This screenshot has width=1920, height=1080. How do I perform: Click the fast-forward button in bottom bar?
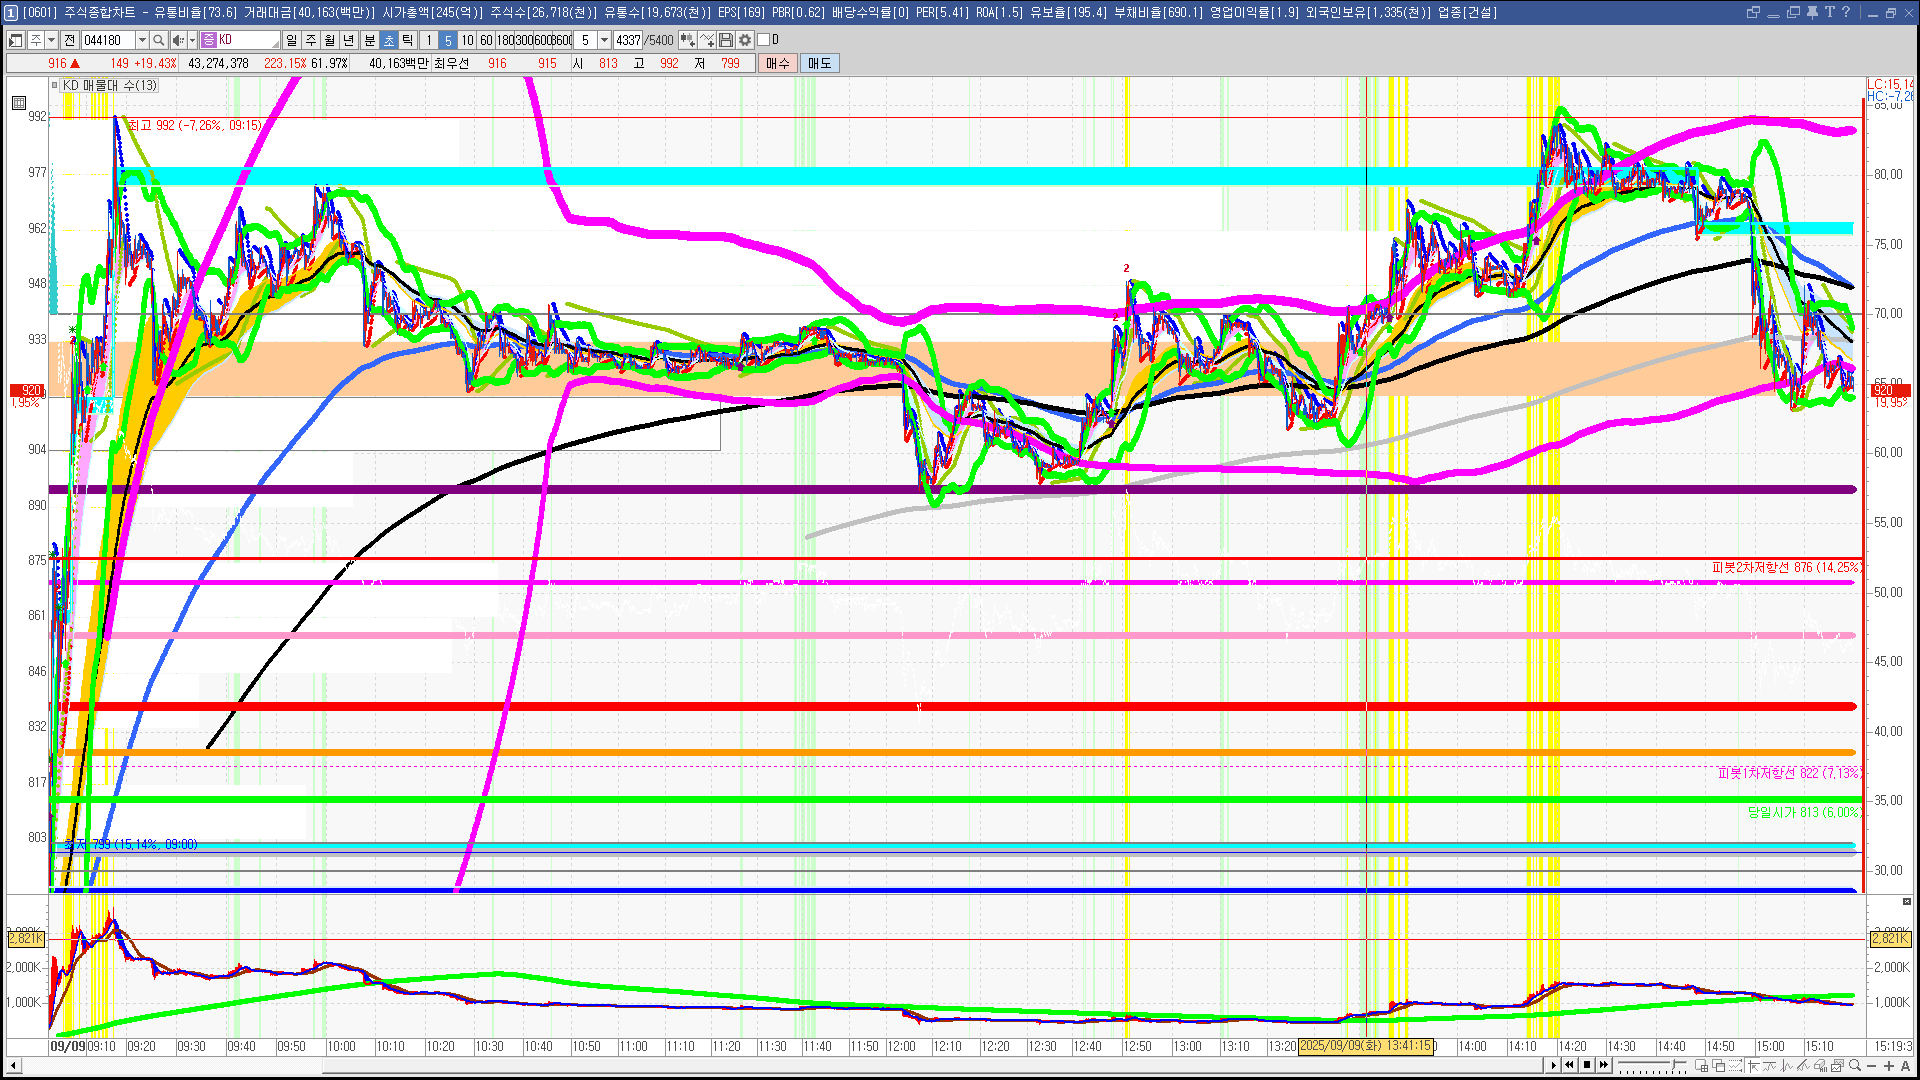pos(1604,1065)
